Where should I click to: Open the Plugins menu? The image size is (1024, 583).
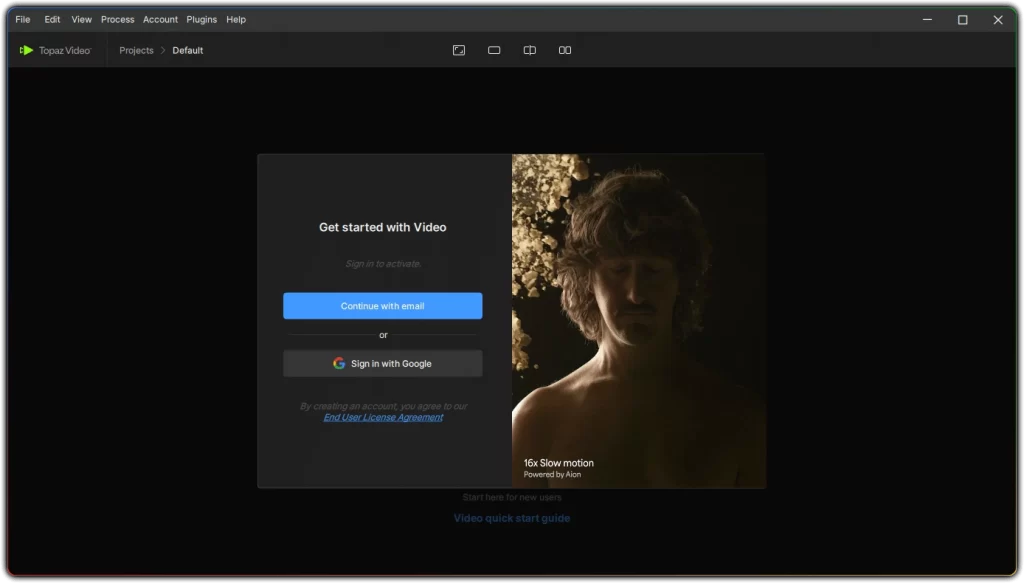coord(201,19)
